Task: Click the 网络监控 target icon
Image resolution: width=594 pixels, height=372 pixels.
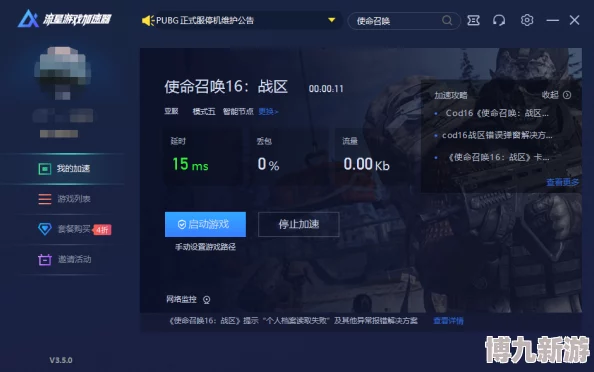Action: tap(206, 300)
